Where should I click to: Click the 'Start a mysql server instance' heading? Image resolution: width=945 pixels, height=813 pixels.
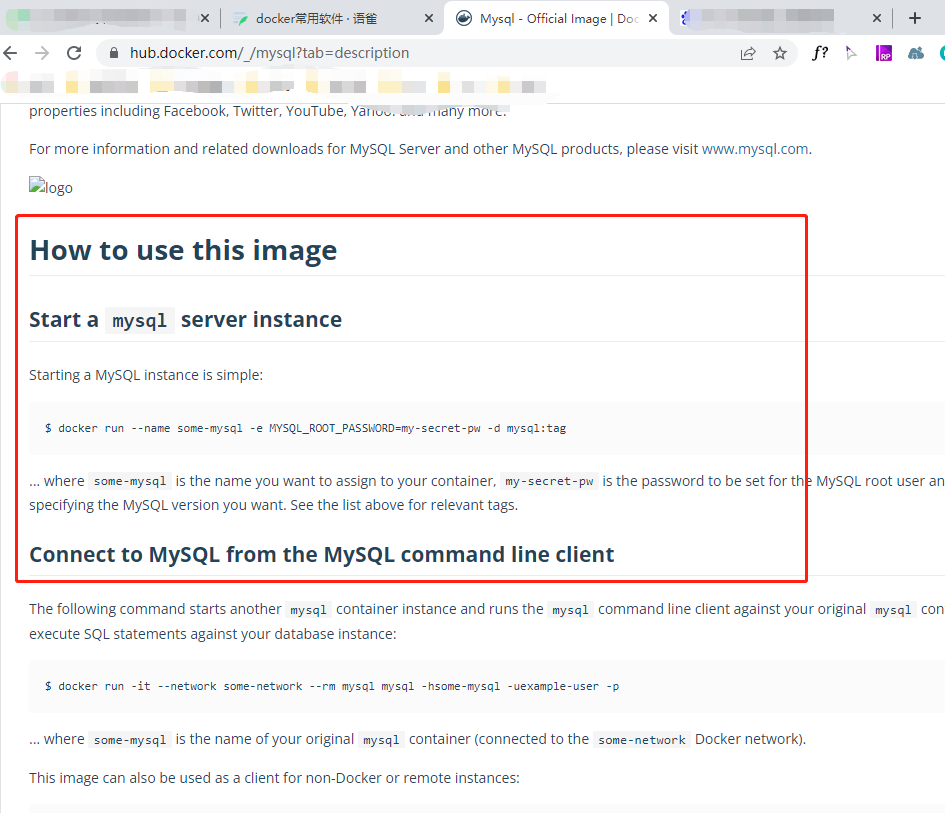186,319
